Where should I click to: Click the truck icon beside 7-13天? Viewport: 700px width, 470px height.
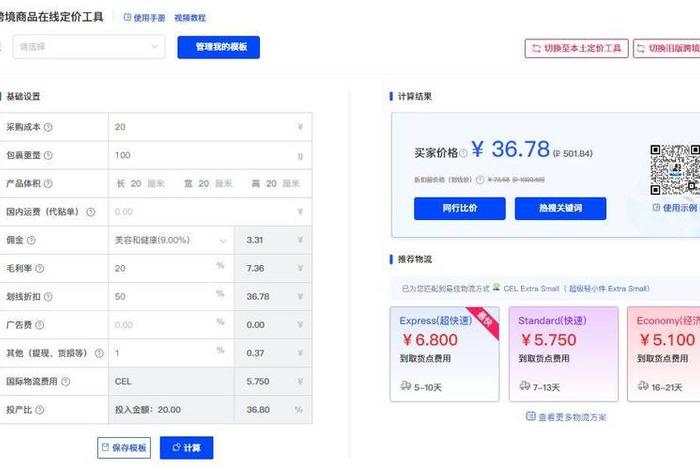[x=525, y=386]
